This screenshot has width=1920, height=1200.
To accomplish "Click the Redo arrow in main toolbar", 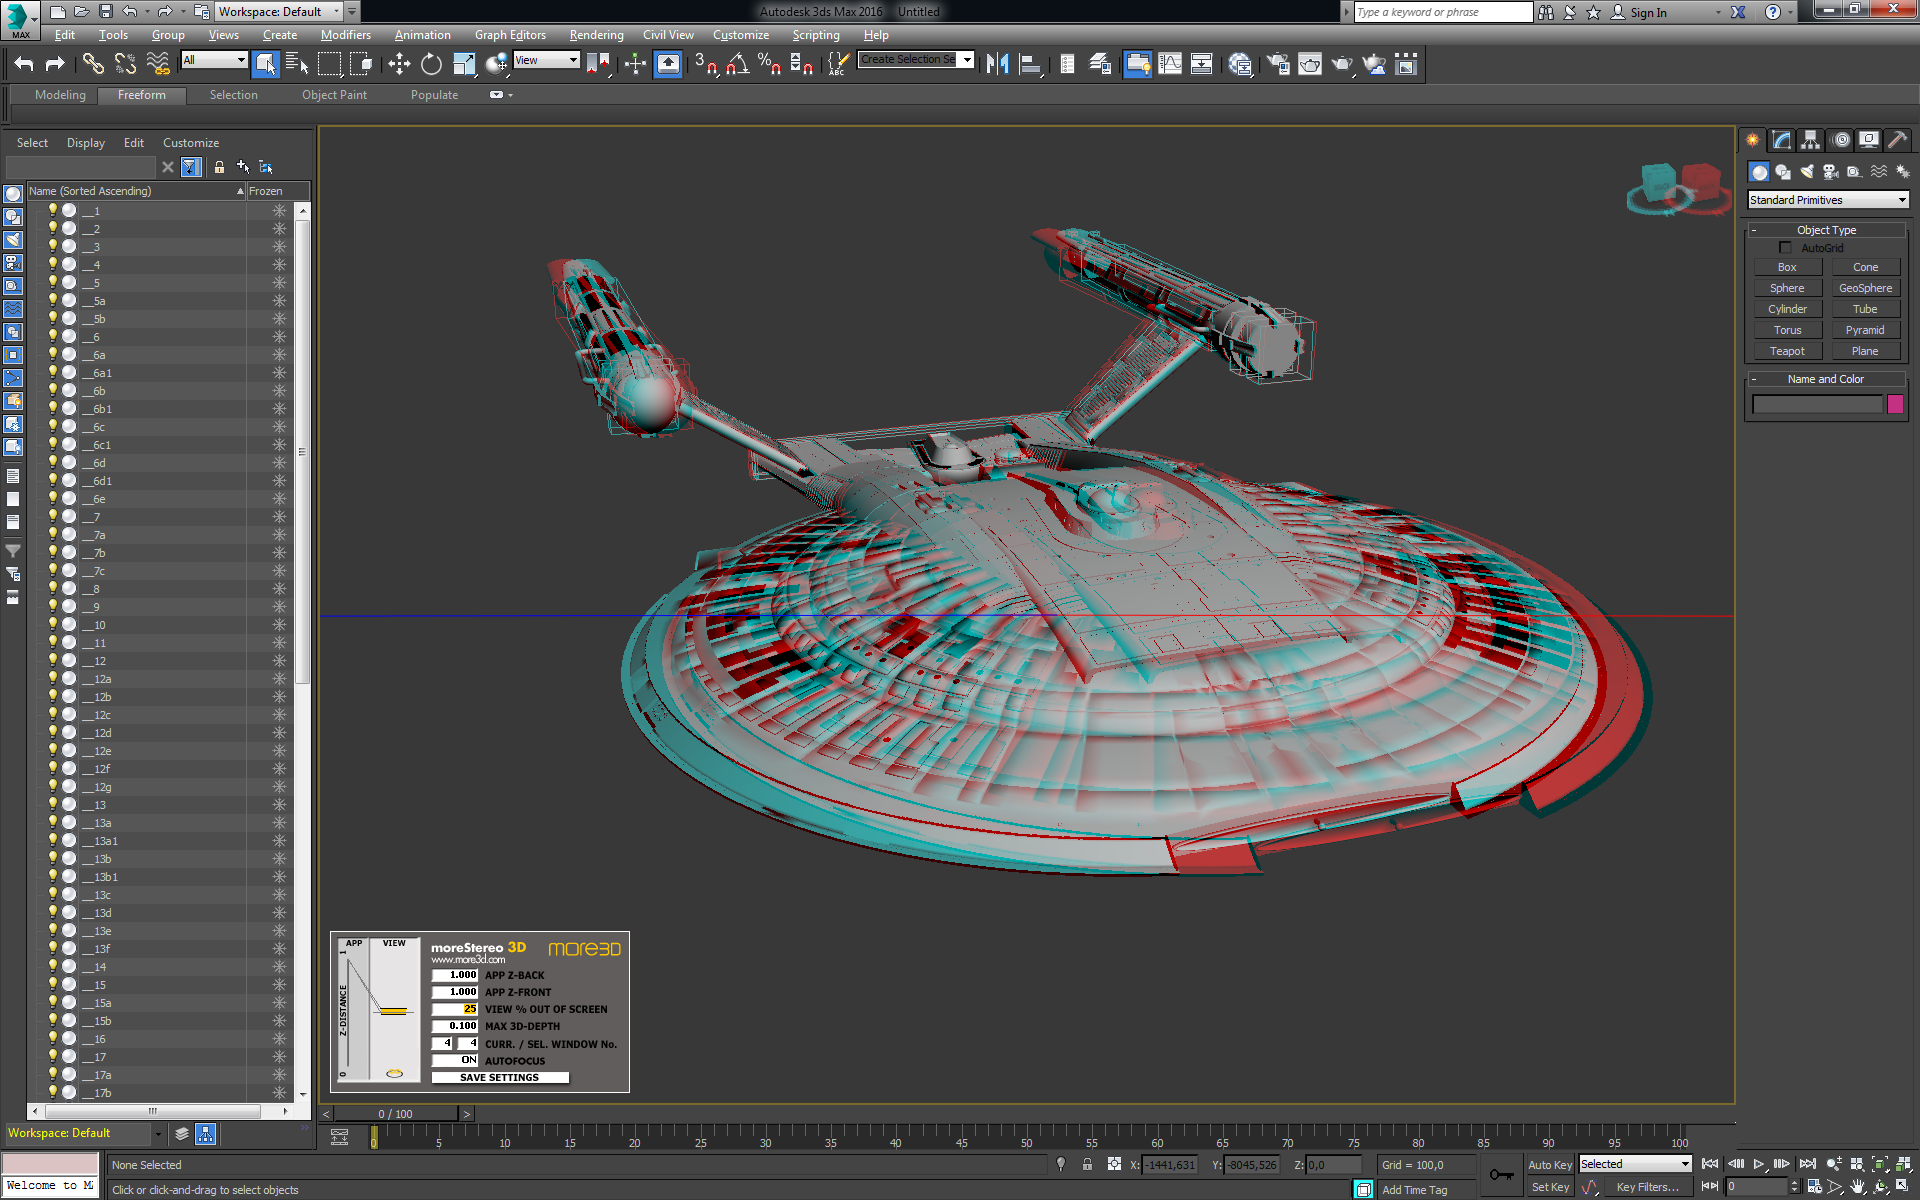I will click(55, 64).
